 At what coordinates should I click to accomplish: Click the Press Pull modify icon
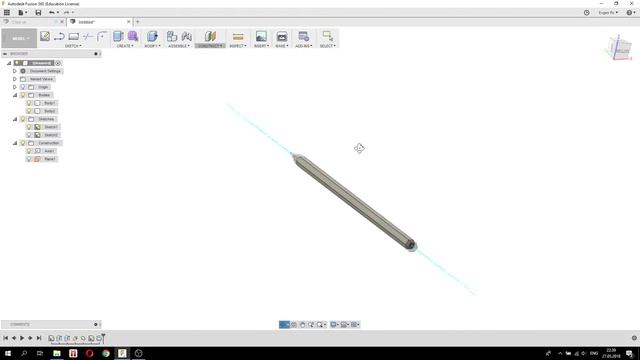(152, 36)
